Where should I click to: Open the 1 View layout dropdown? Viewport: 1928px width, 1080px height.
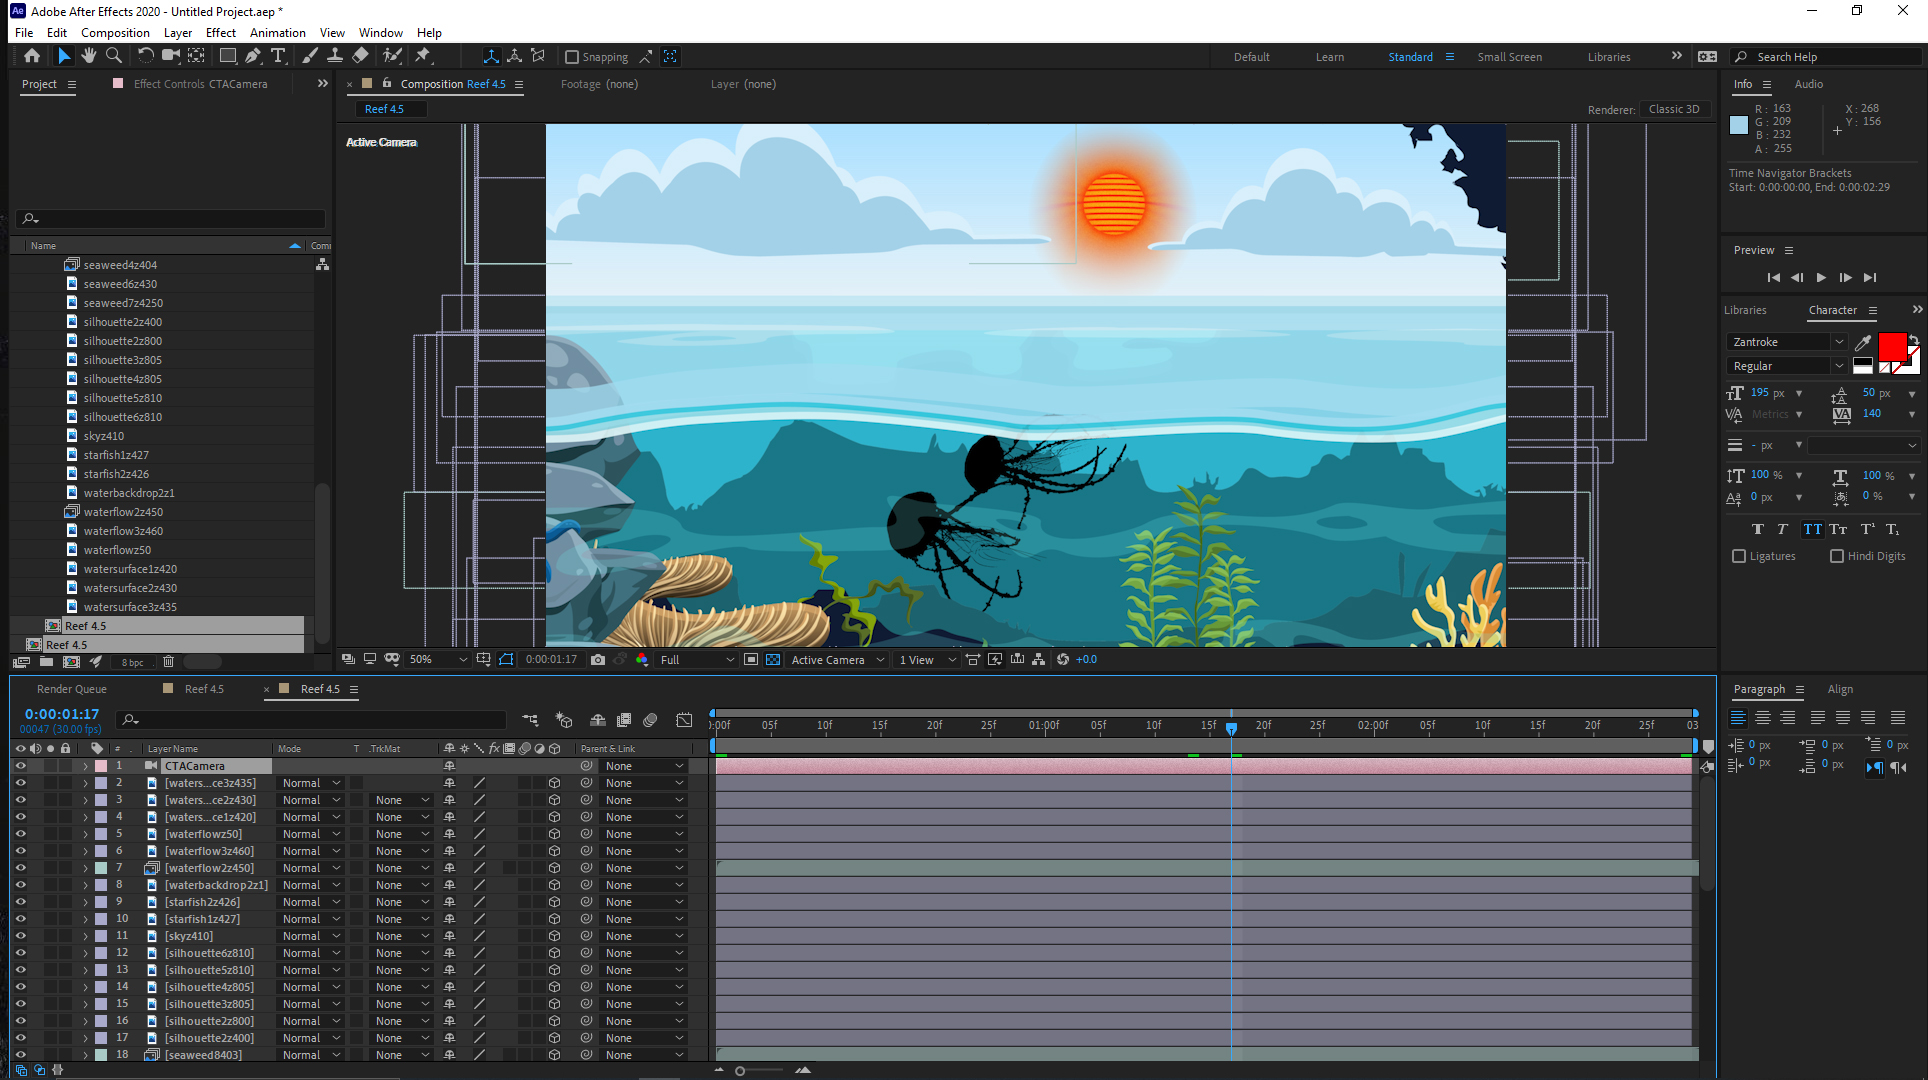927,660
